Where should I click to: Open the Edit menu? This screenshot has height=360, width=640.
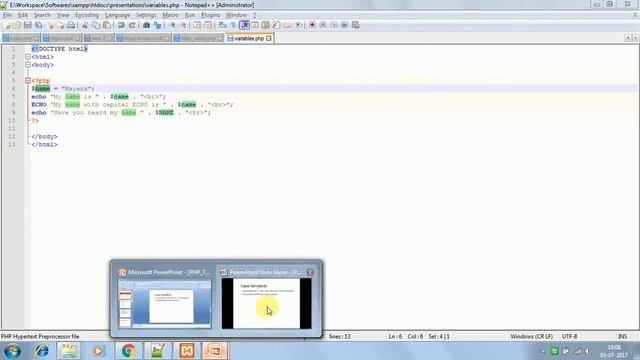point(23,15)
